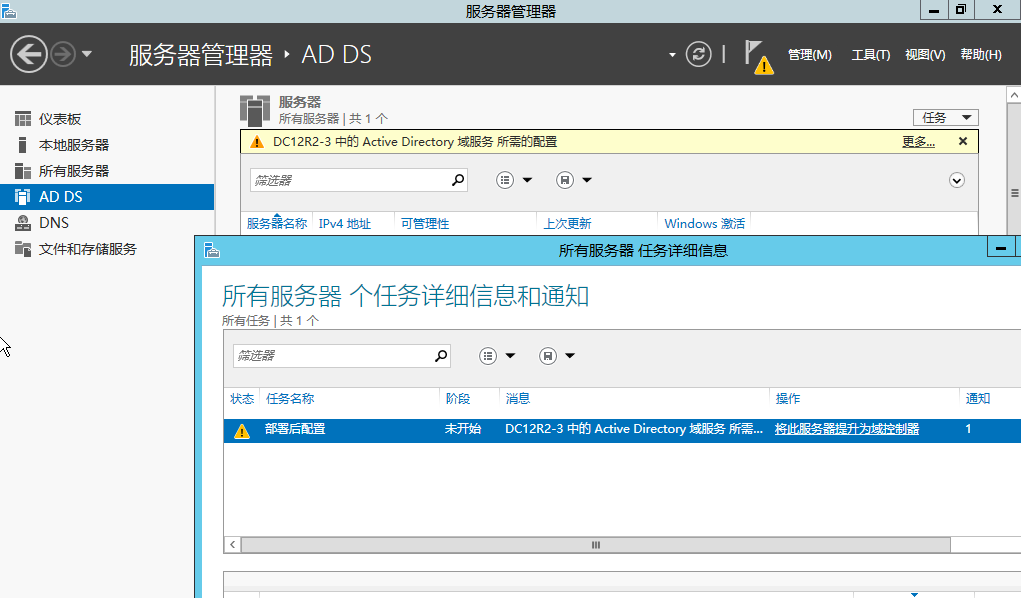Sort by 服务器名称 column

click(277, 223)
